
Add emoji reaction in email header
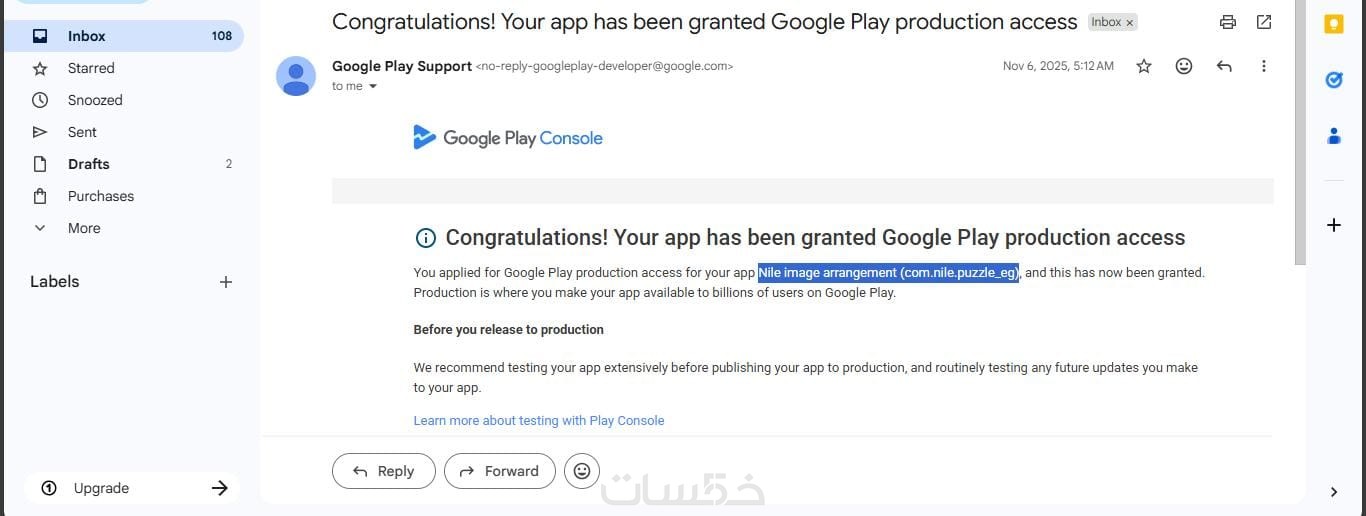click(x=1184, y=66)
